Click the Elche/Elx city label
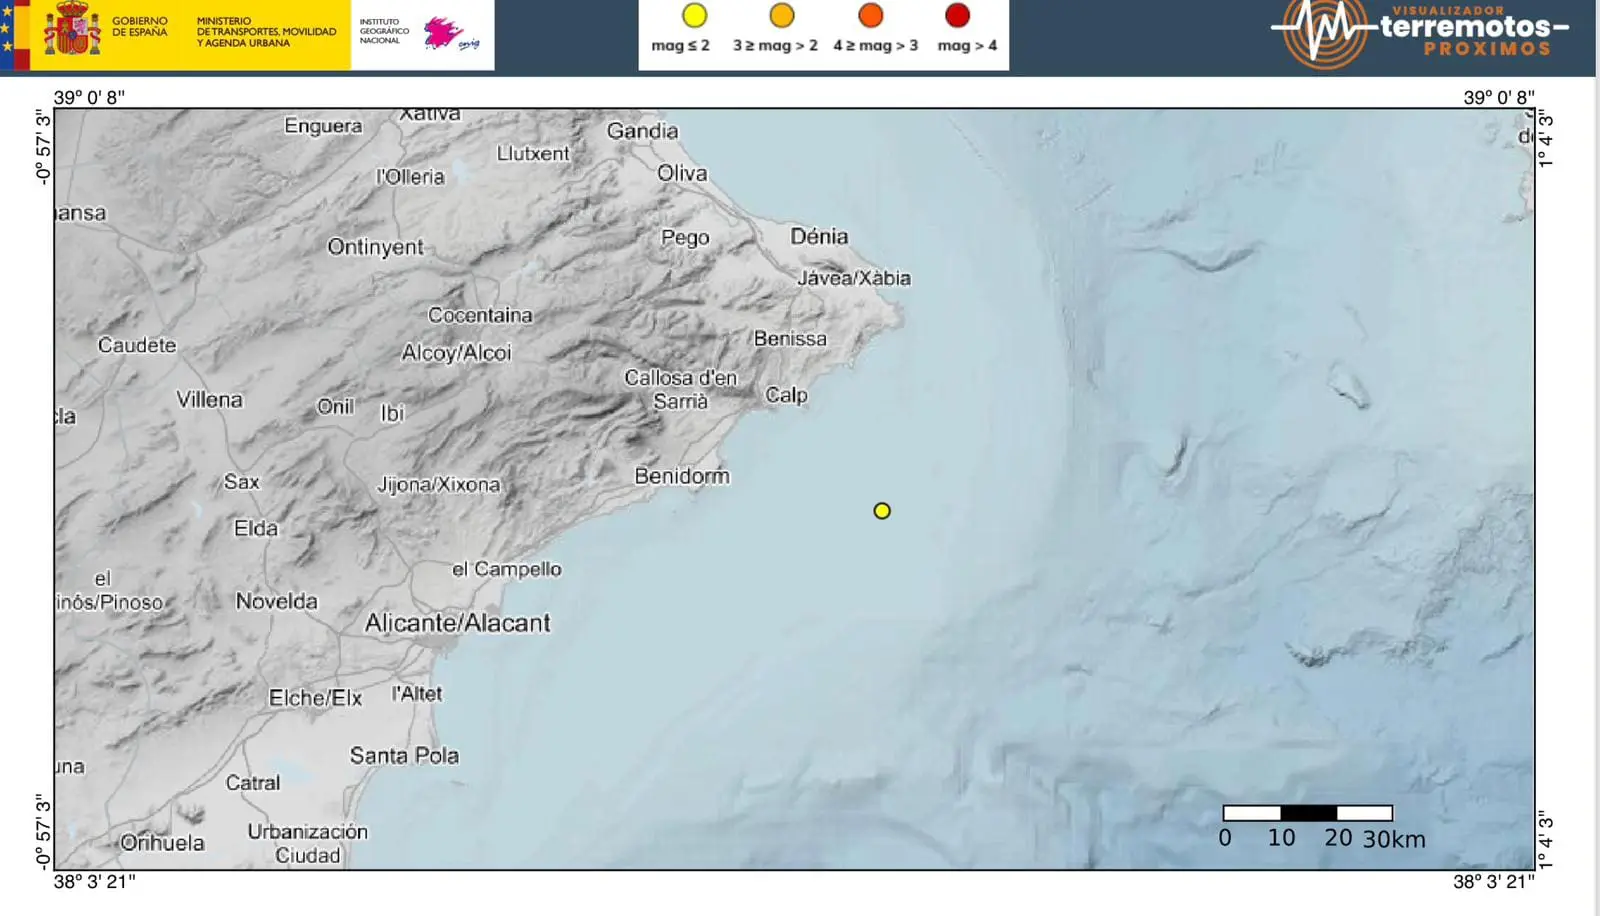The image size is (1600, 916). (315, 698)
